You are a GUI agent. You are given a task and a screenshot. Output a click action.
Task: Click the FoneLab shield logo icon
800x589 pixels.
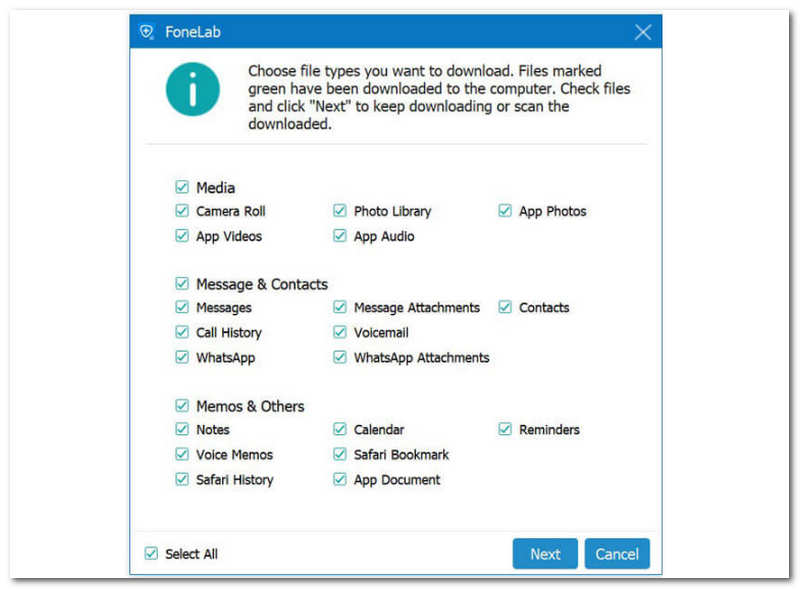[x=147, y=31]
